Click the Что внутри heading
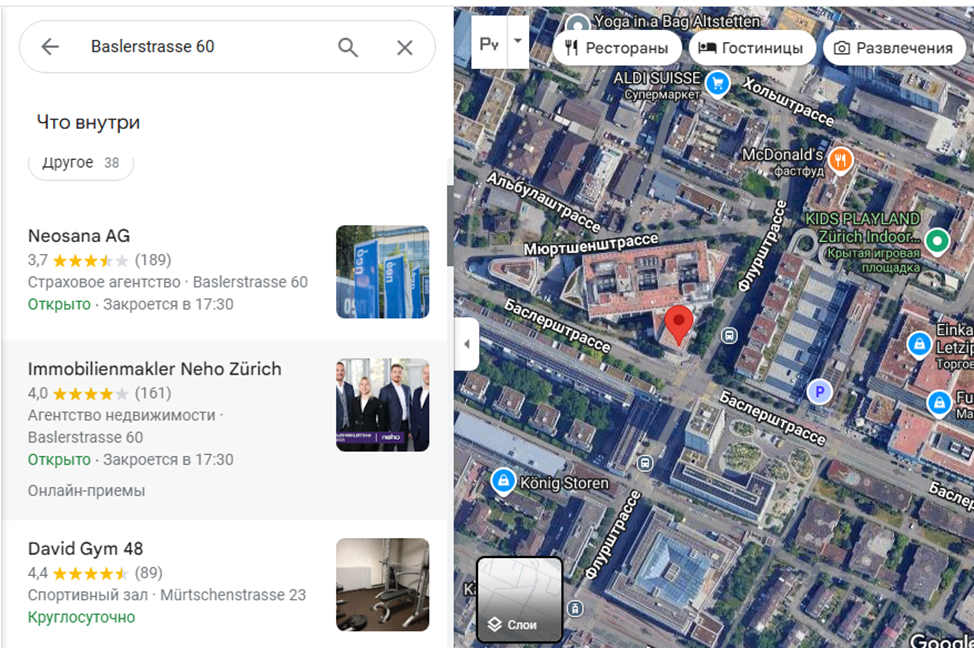The width and height of the screenshot is (974, 648). click(x=88, y=122)
